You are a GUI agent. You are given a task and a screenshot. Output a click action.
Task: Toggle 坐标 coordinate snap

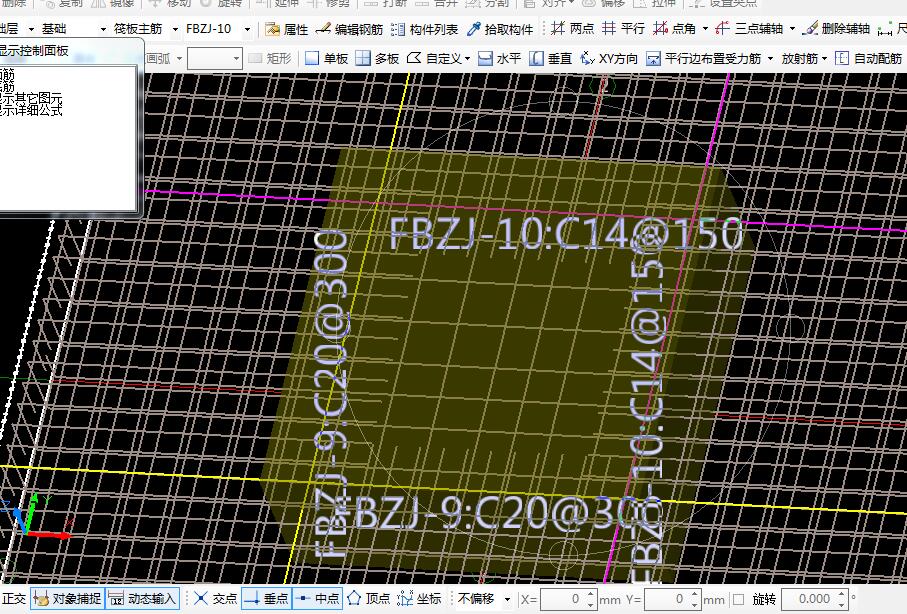[419, 598]
